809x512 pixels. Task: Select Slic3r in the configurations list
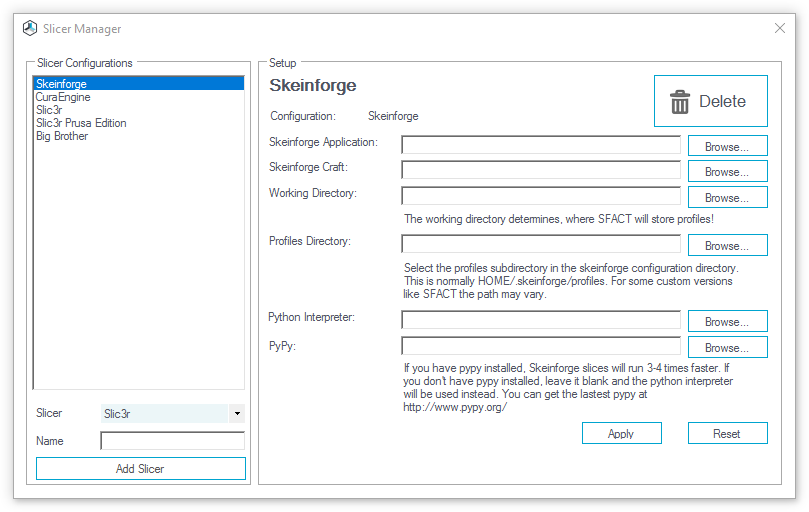(138, 110)
